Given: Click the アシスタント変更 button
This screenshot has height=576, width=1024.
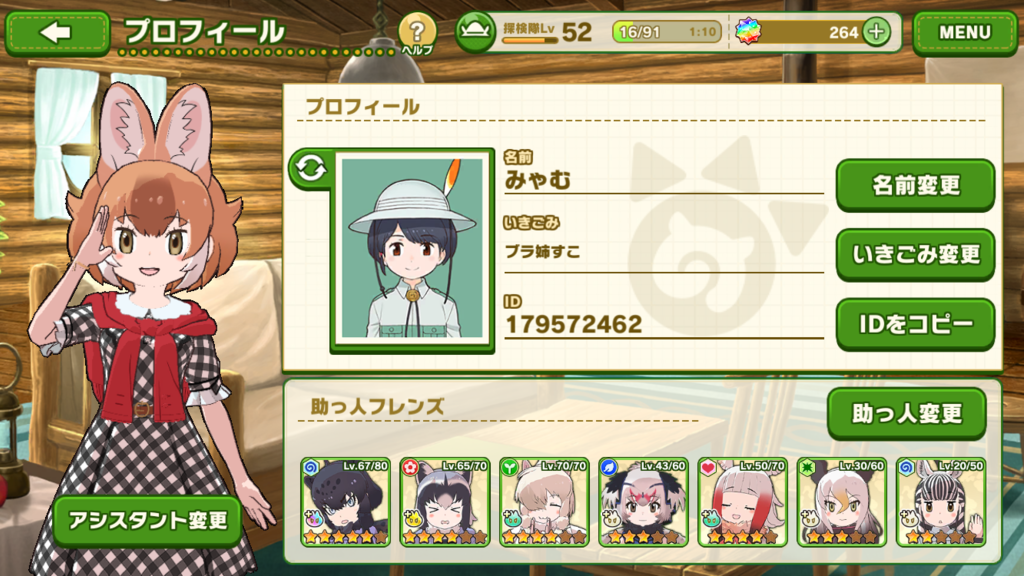Looking at the screenshot, I should pos(148,520).
